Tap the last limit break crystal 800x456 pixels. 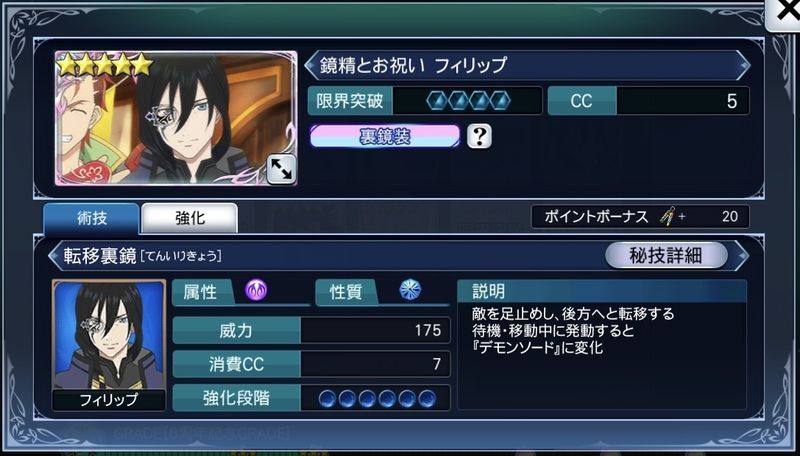[x=500, y=101]
